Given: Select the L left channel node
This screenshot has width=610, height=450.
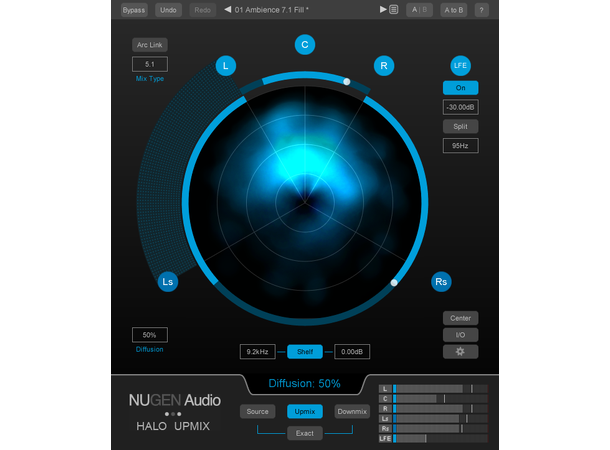Looking at the screenshot, I should click(x=226, y=66).
